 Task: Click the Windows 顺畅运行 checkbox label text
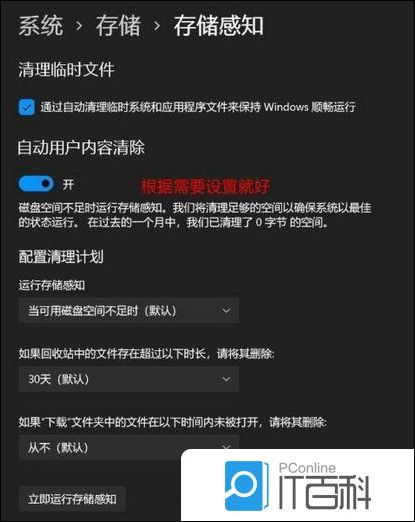click(198, 107)
